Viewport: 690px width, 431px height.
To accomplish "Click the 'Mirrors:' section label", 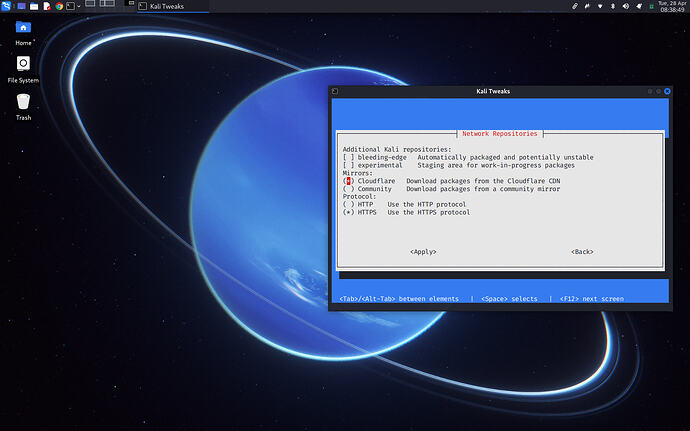I will coord(358,173).
